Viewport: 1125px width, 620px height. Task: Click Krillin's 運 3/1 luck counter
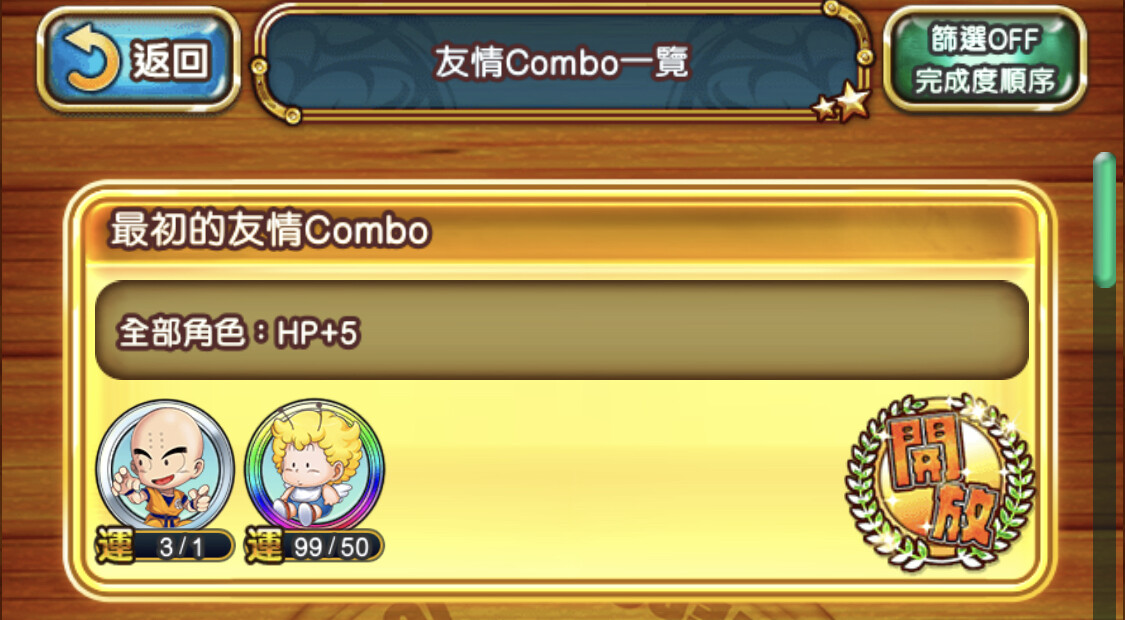(x=165, y=548)
